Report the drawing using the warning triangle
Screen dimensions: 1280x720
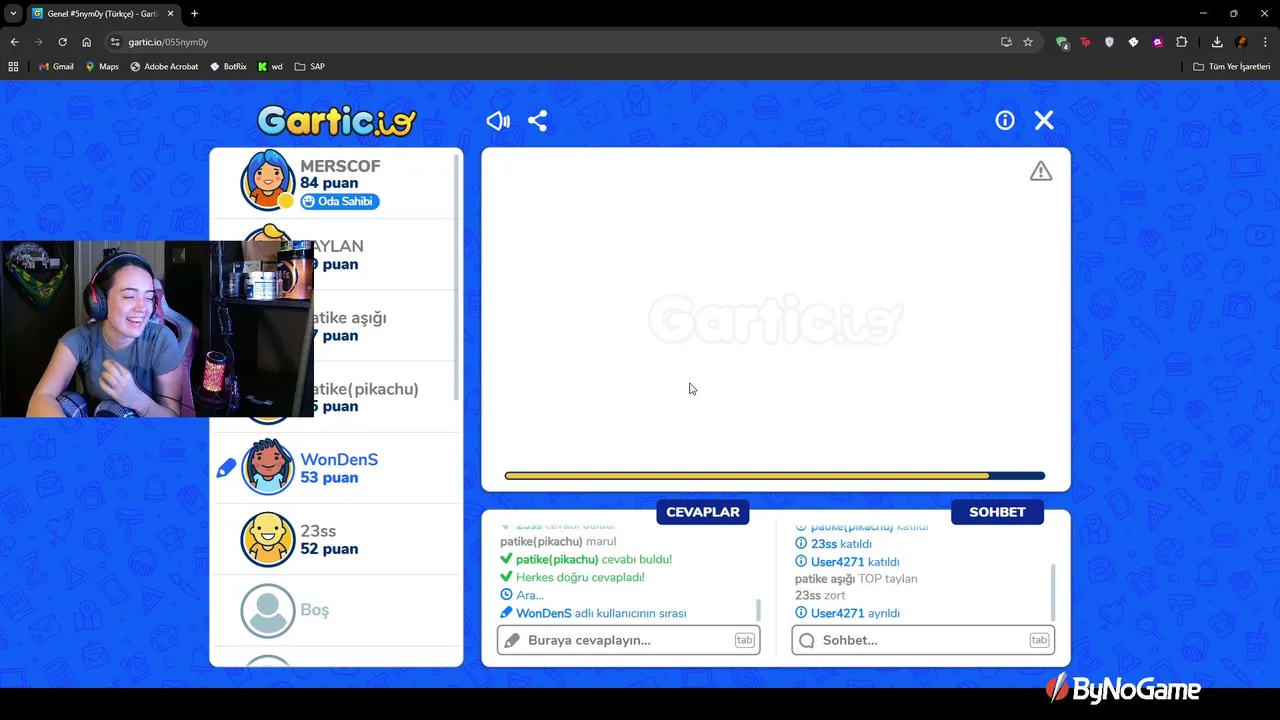tap(1041, 171)
